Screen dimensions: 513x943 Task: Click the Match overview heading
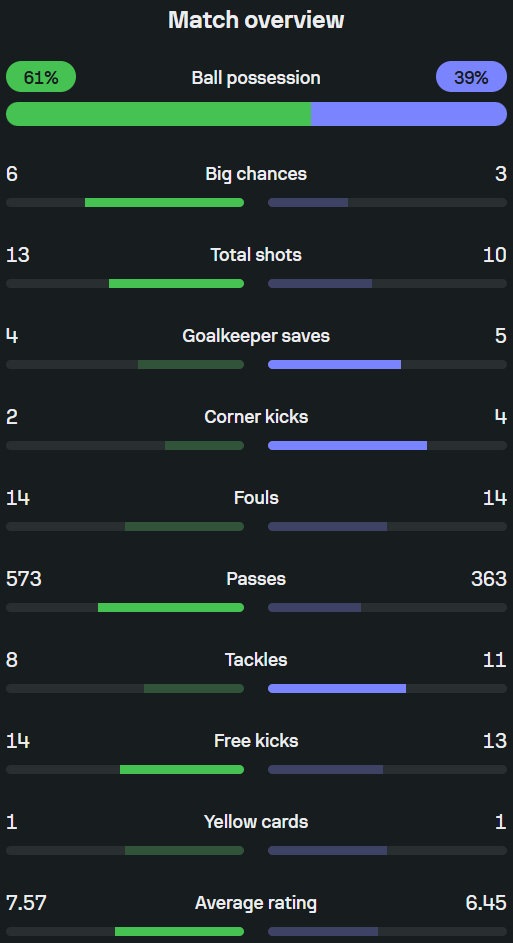(x=256, y=20)
